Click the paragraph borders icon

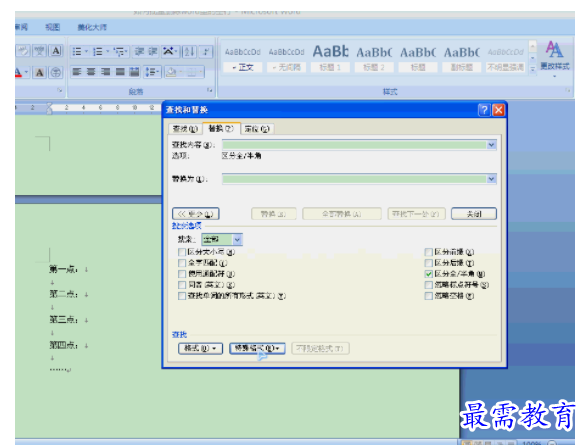pyautogui.click(x=191, y=72)
